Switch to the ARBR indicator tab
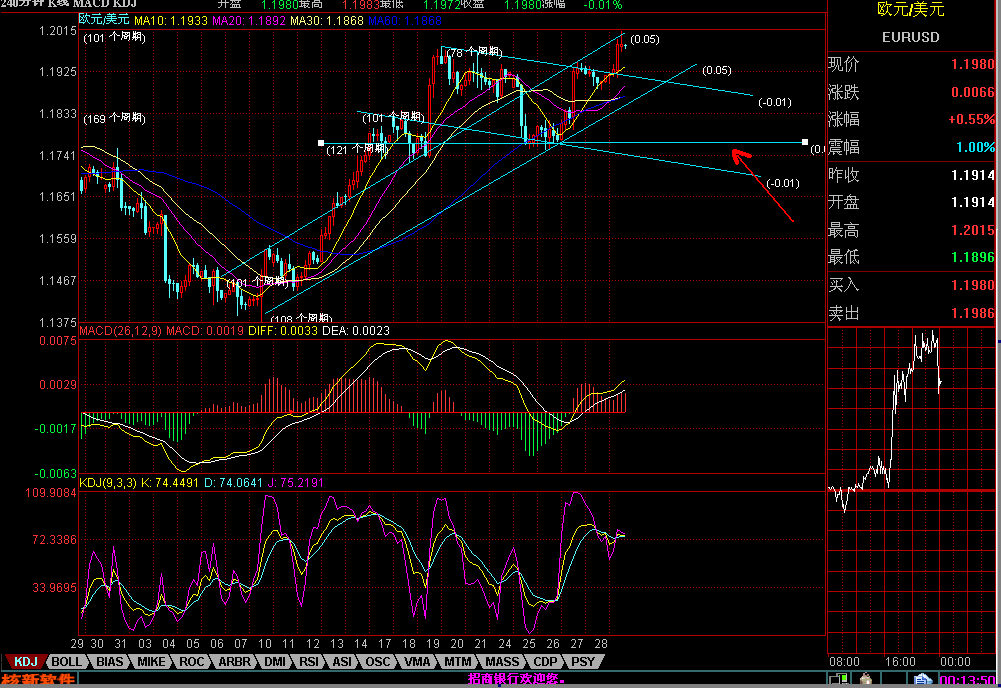The width and height of the screenshot is (1001, 688). click(x=234, y=662)
